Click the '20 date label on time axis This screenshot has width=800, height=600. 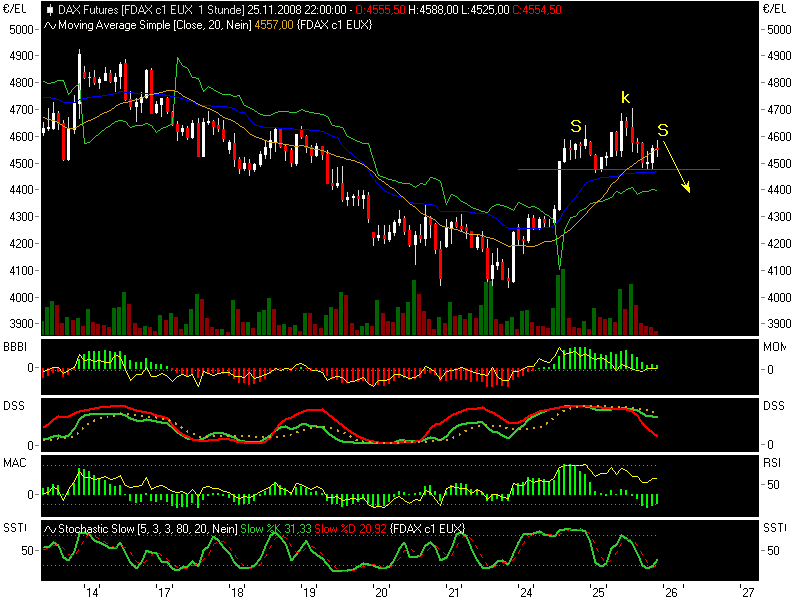[381, 592]
